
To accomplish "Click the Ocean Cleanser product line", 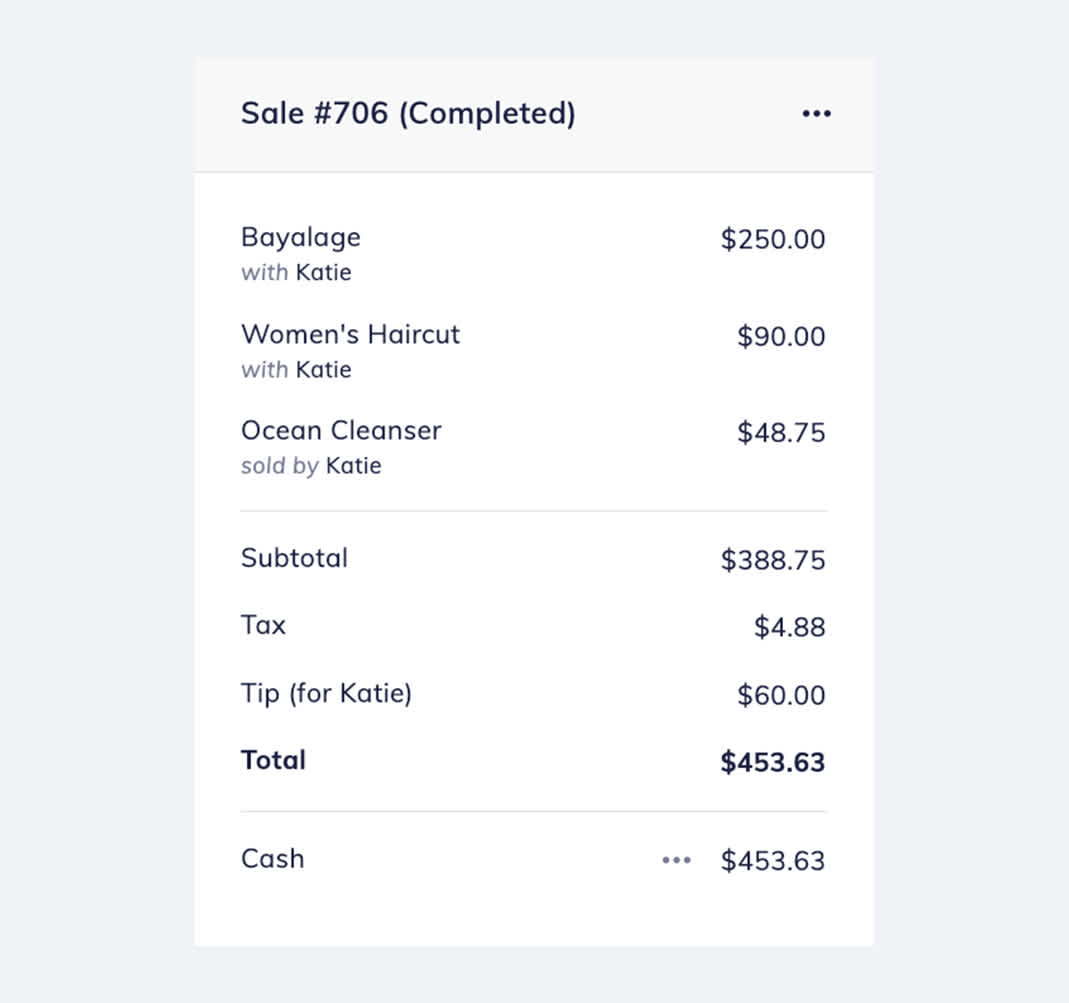I will (x=341, y=431).
